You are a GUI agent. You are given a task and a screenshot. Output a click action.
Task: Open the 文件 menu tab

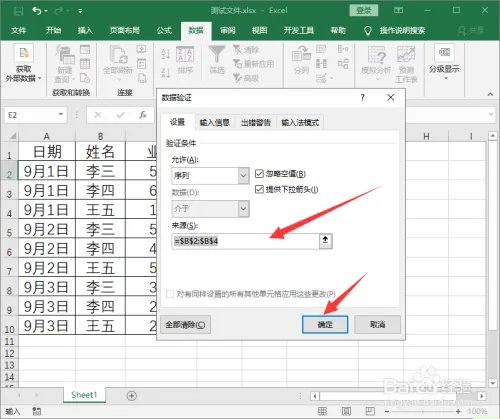click(18, 31)
